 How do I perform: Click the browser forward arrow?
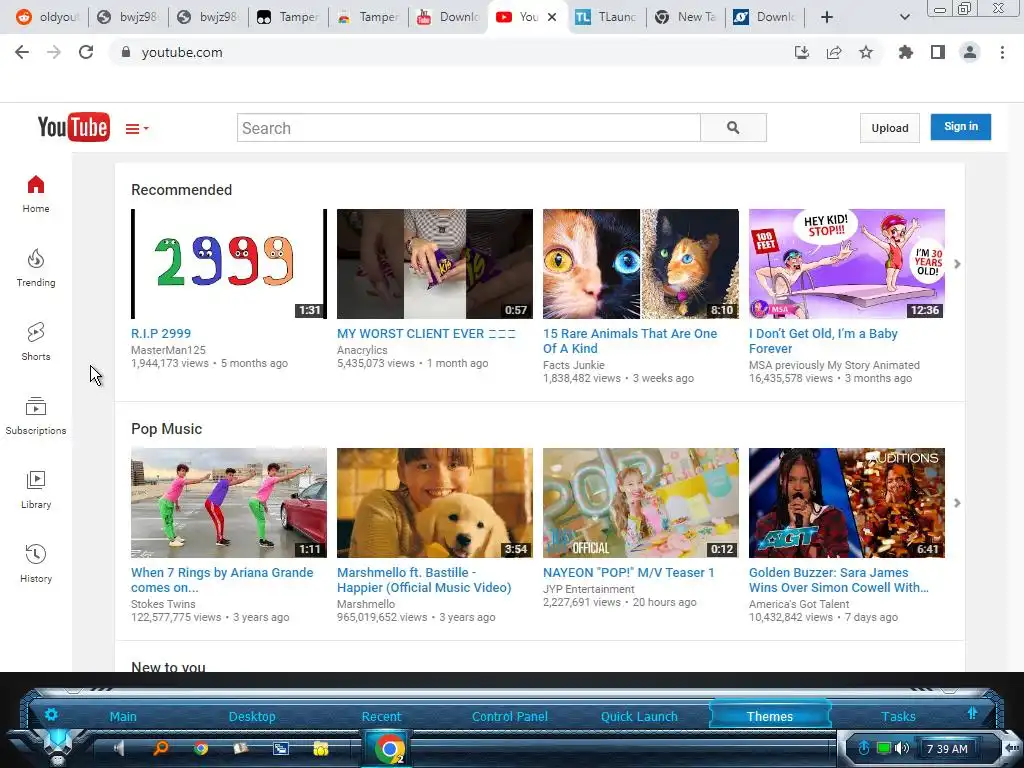click(x=54, y=52)
